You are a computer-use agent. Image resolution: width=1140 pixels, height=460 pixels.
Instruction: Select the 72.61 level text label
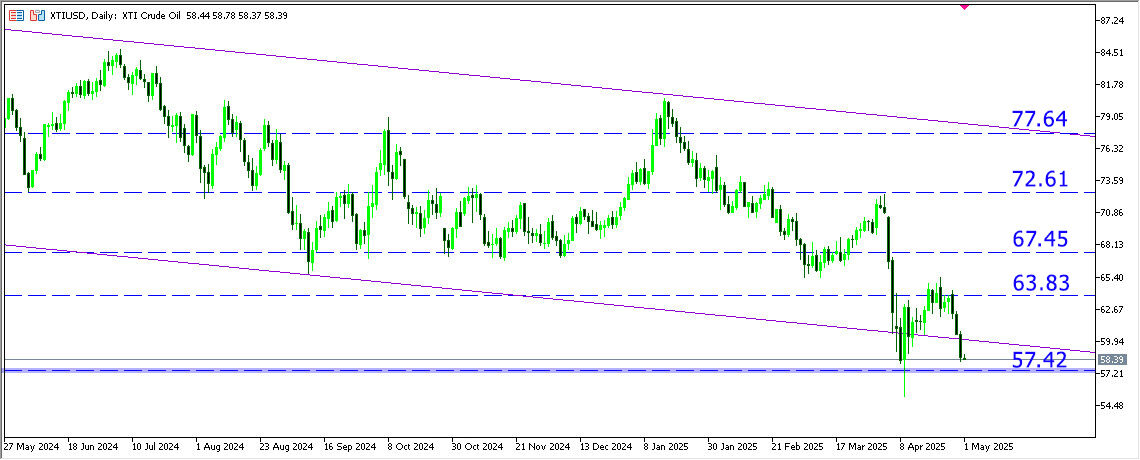point(1040,180)
